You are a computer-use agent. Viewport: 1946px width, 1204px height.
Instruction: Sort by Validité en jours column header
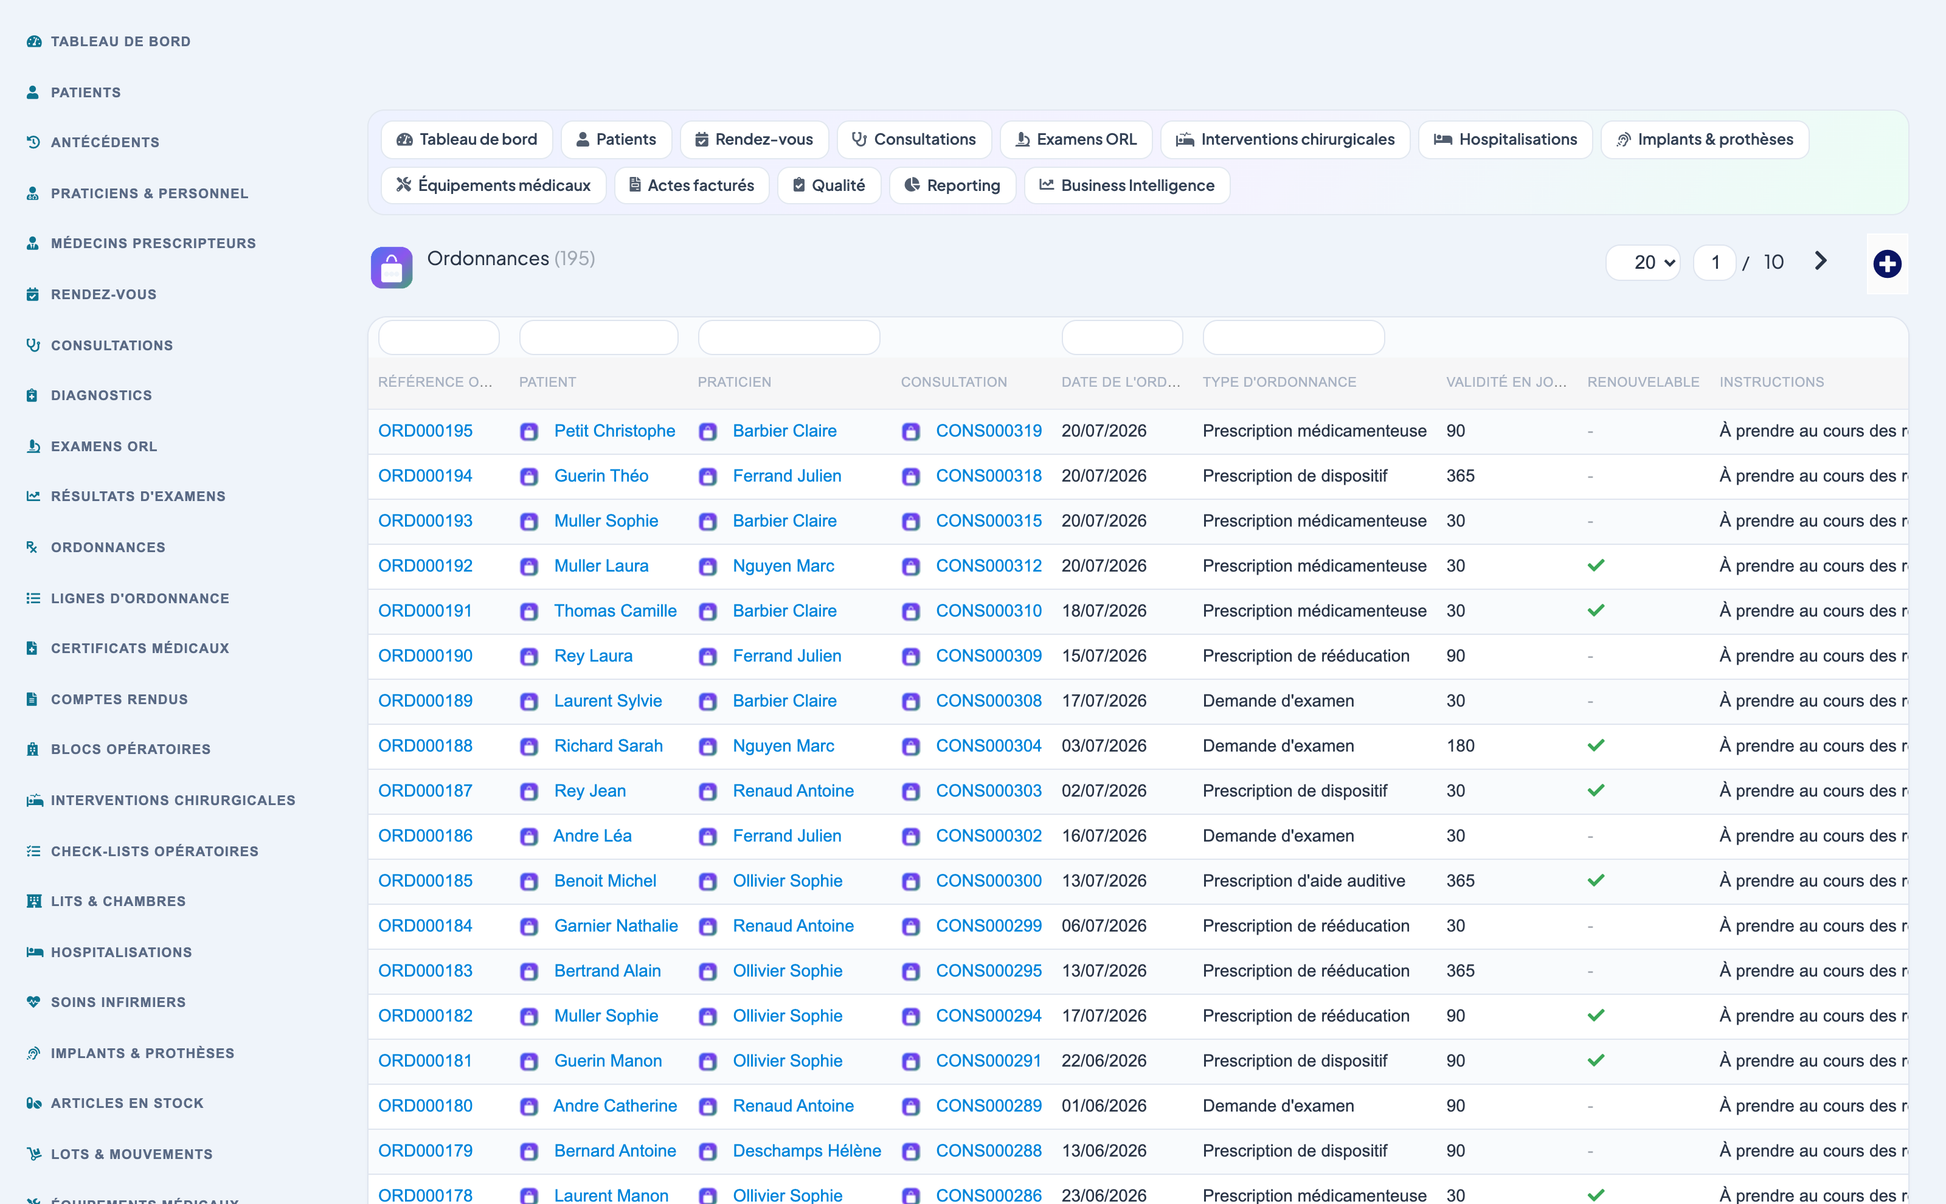[1506, 382]
